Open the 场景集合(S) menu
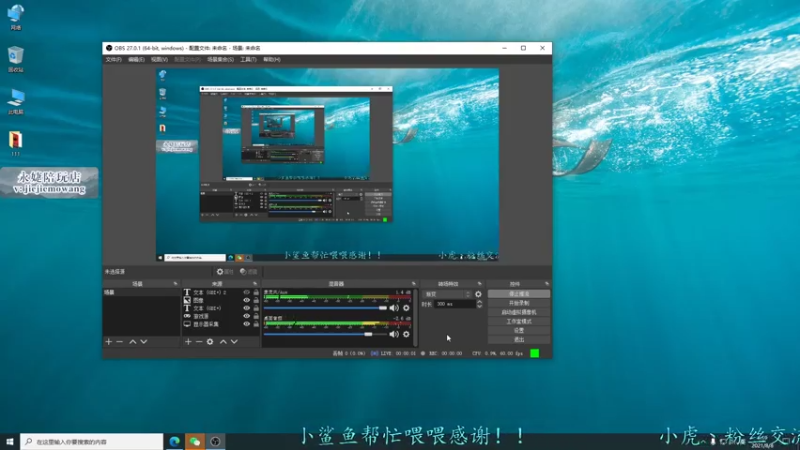This screenshot has height=450, width=800. (220, 60)
